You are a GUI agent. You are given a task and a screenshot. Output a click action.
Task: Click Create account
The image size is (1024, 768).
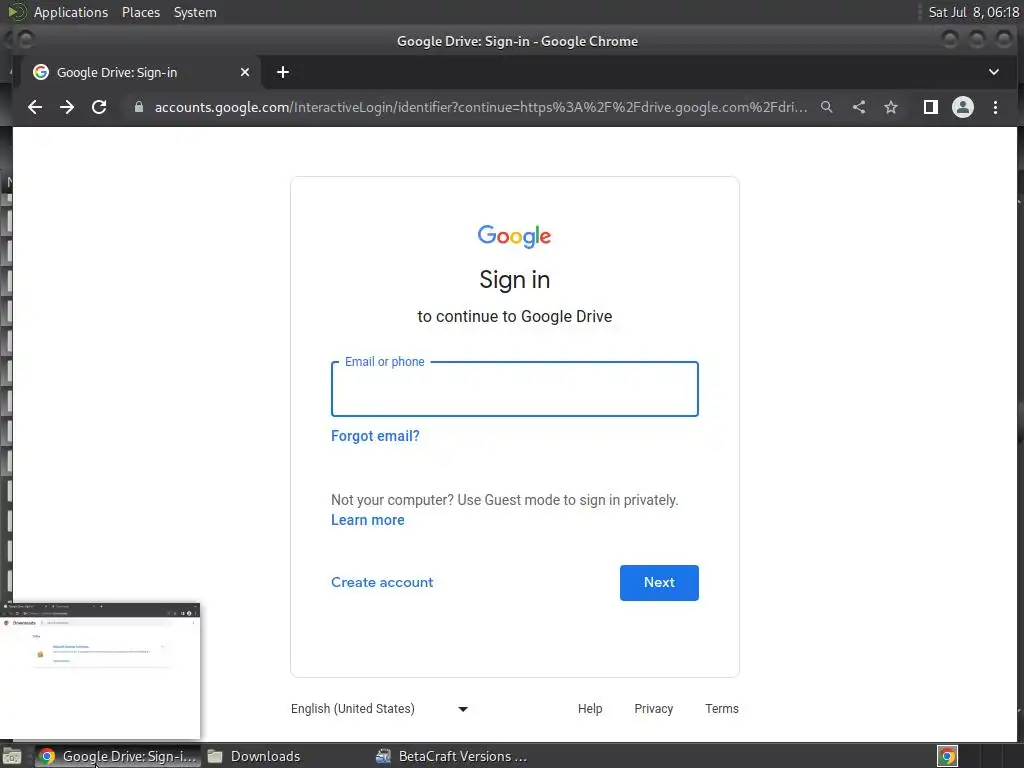tap(382, 583)
